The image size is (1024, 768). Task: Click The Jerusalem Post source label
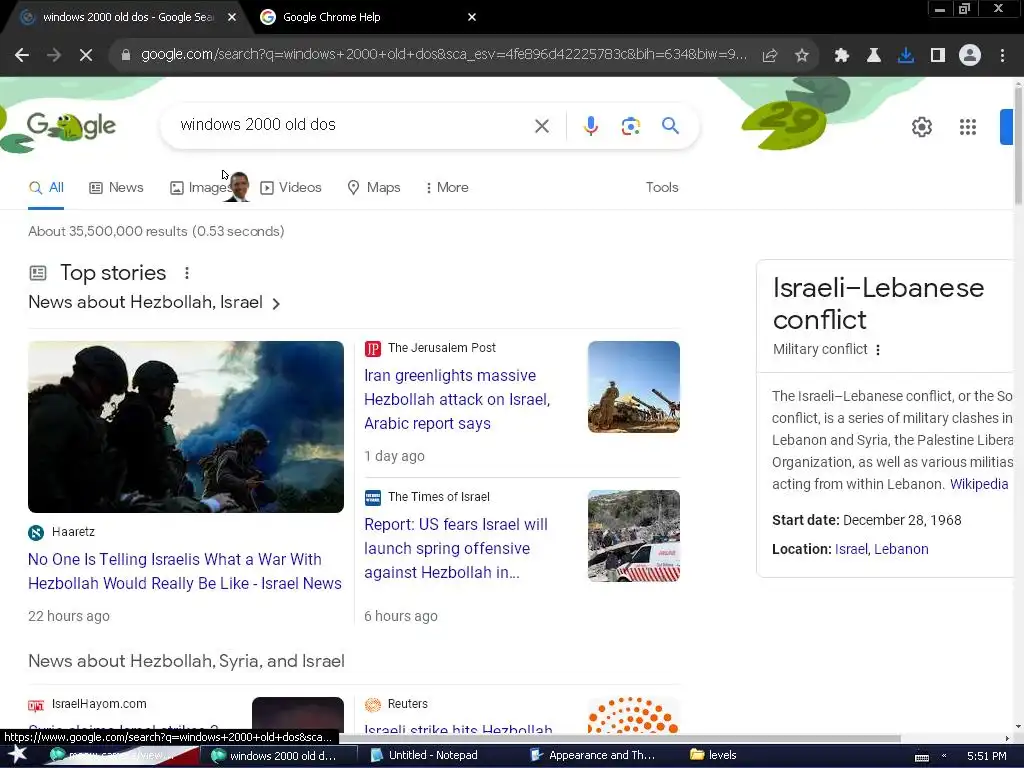441,348
